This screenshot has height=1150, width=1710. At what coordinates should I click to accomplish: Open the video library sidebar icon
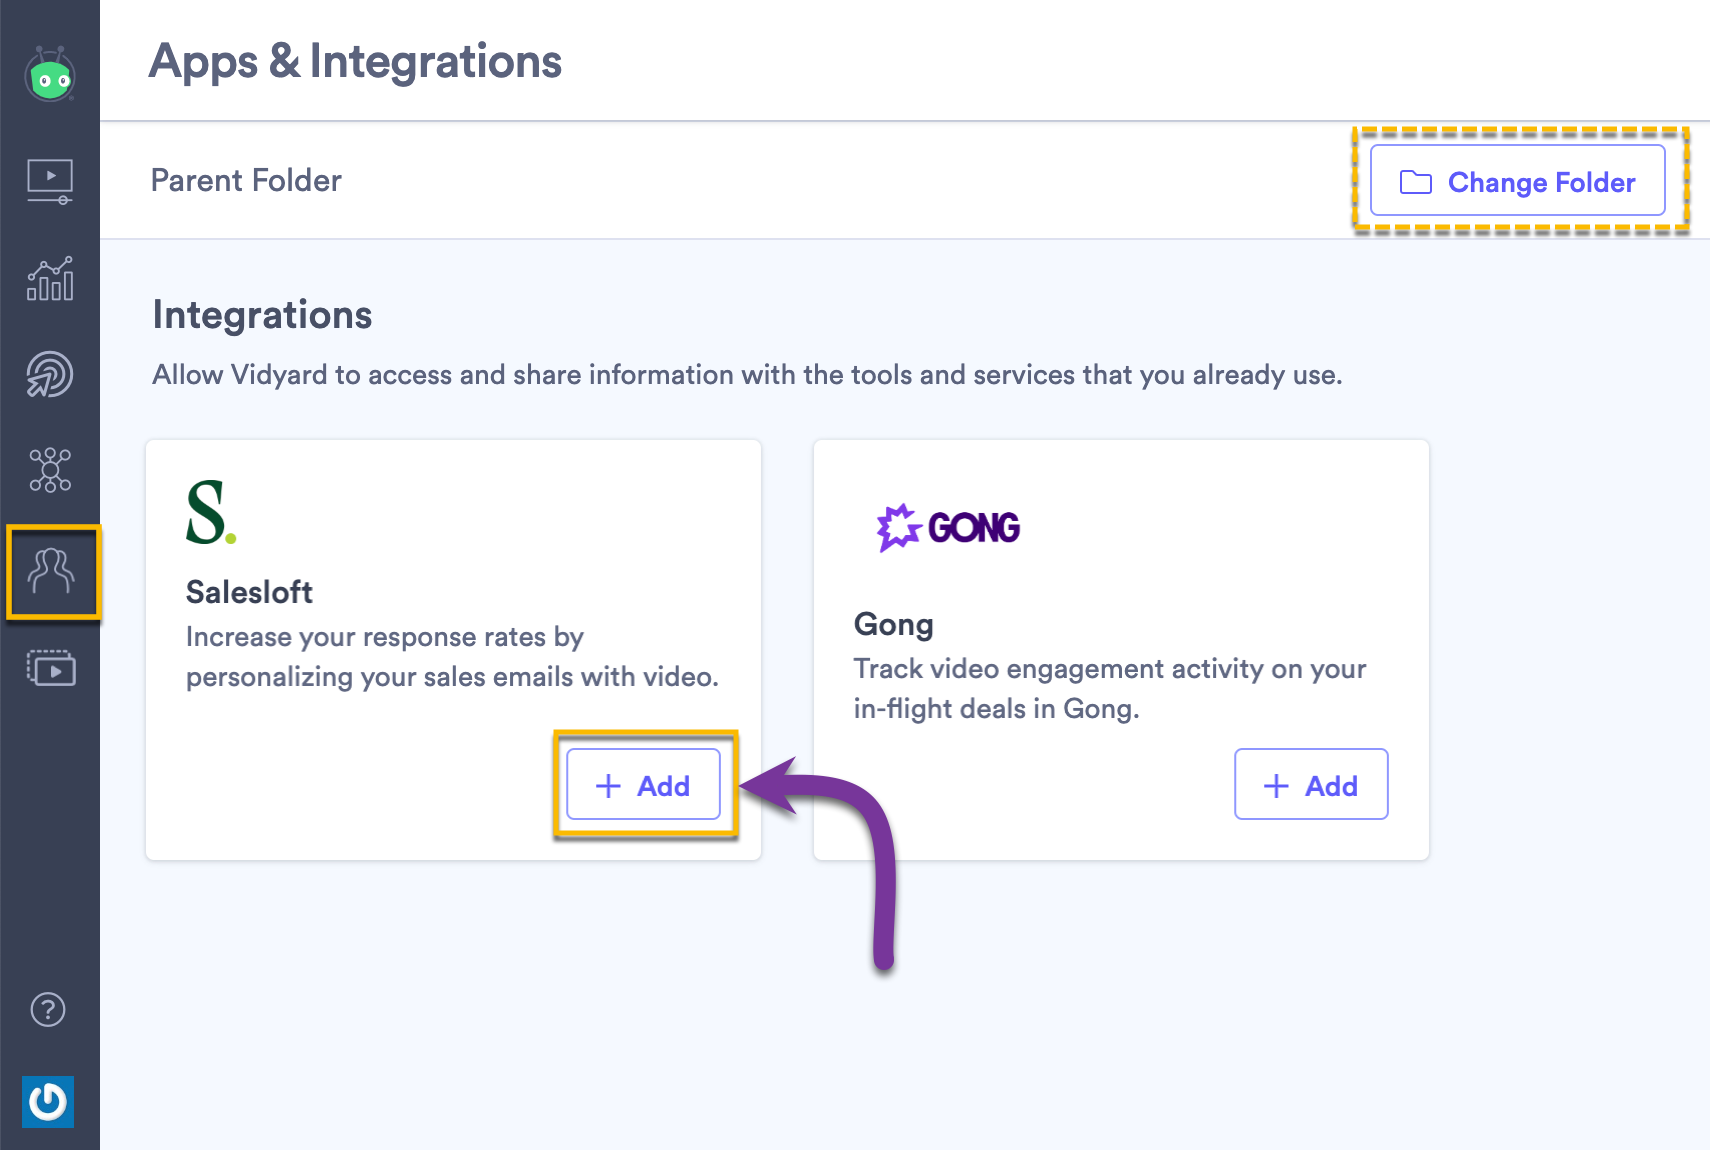pyautogui.click(x=50, y=181)
